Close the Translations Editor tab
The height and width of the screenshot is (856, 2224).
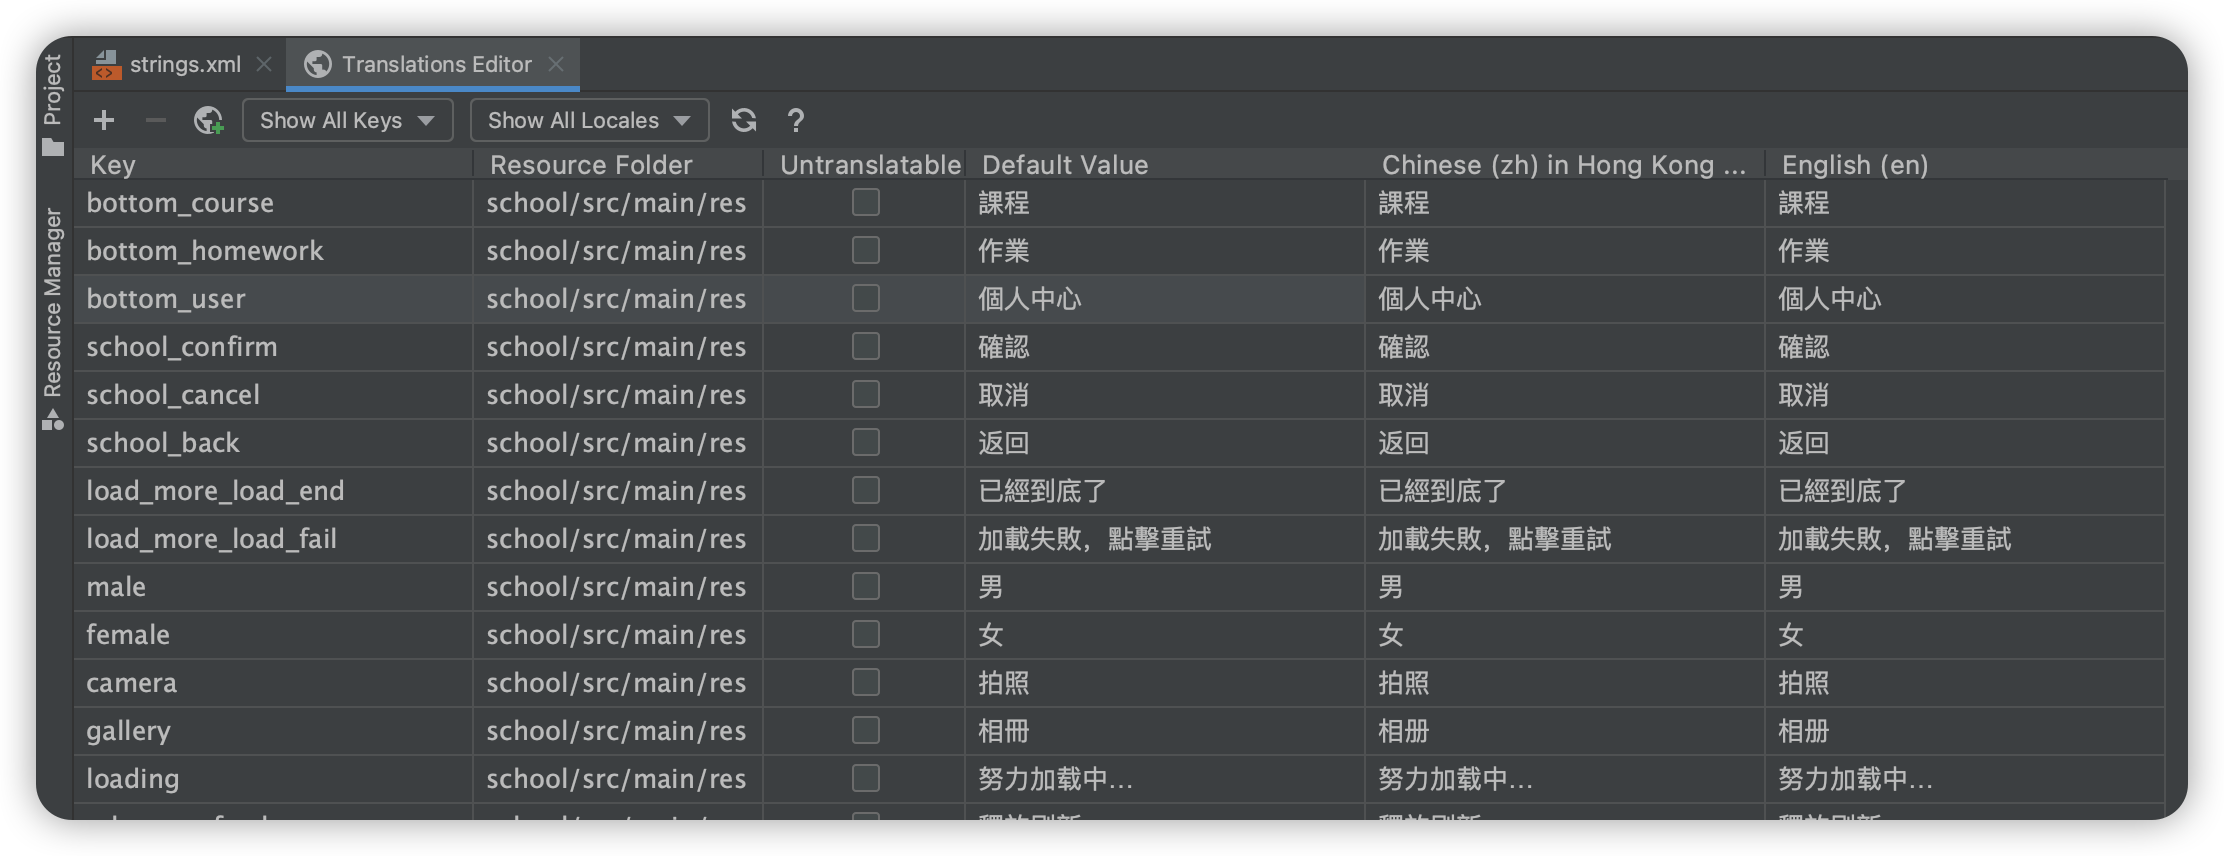556,65
